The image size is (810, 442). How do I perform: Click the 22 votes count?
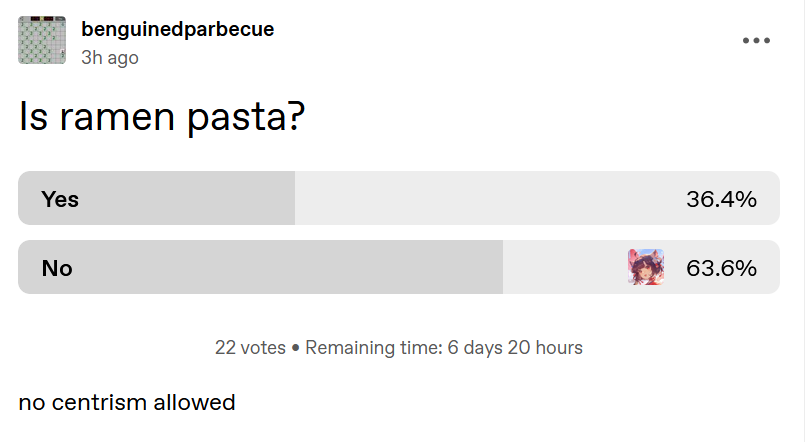[250, 348]
